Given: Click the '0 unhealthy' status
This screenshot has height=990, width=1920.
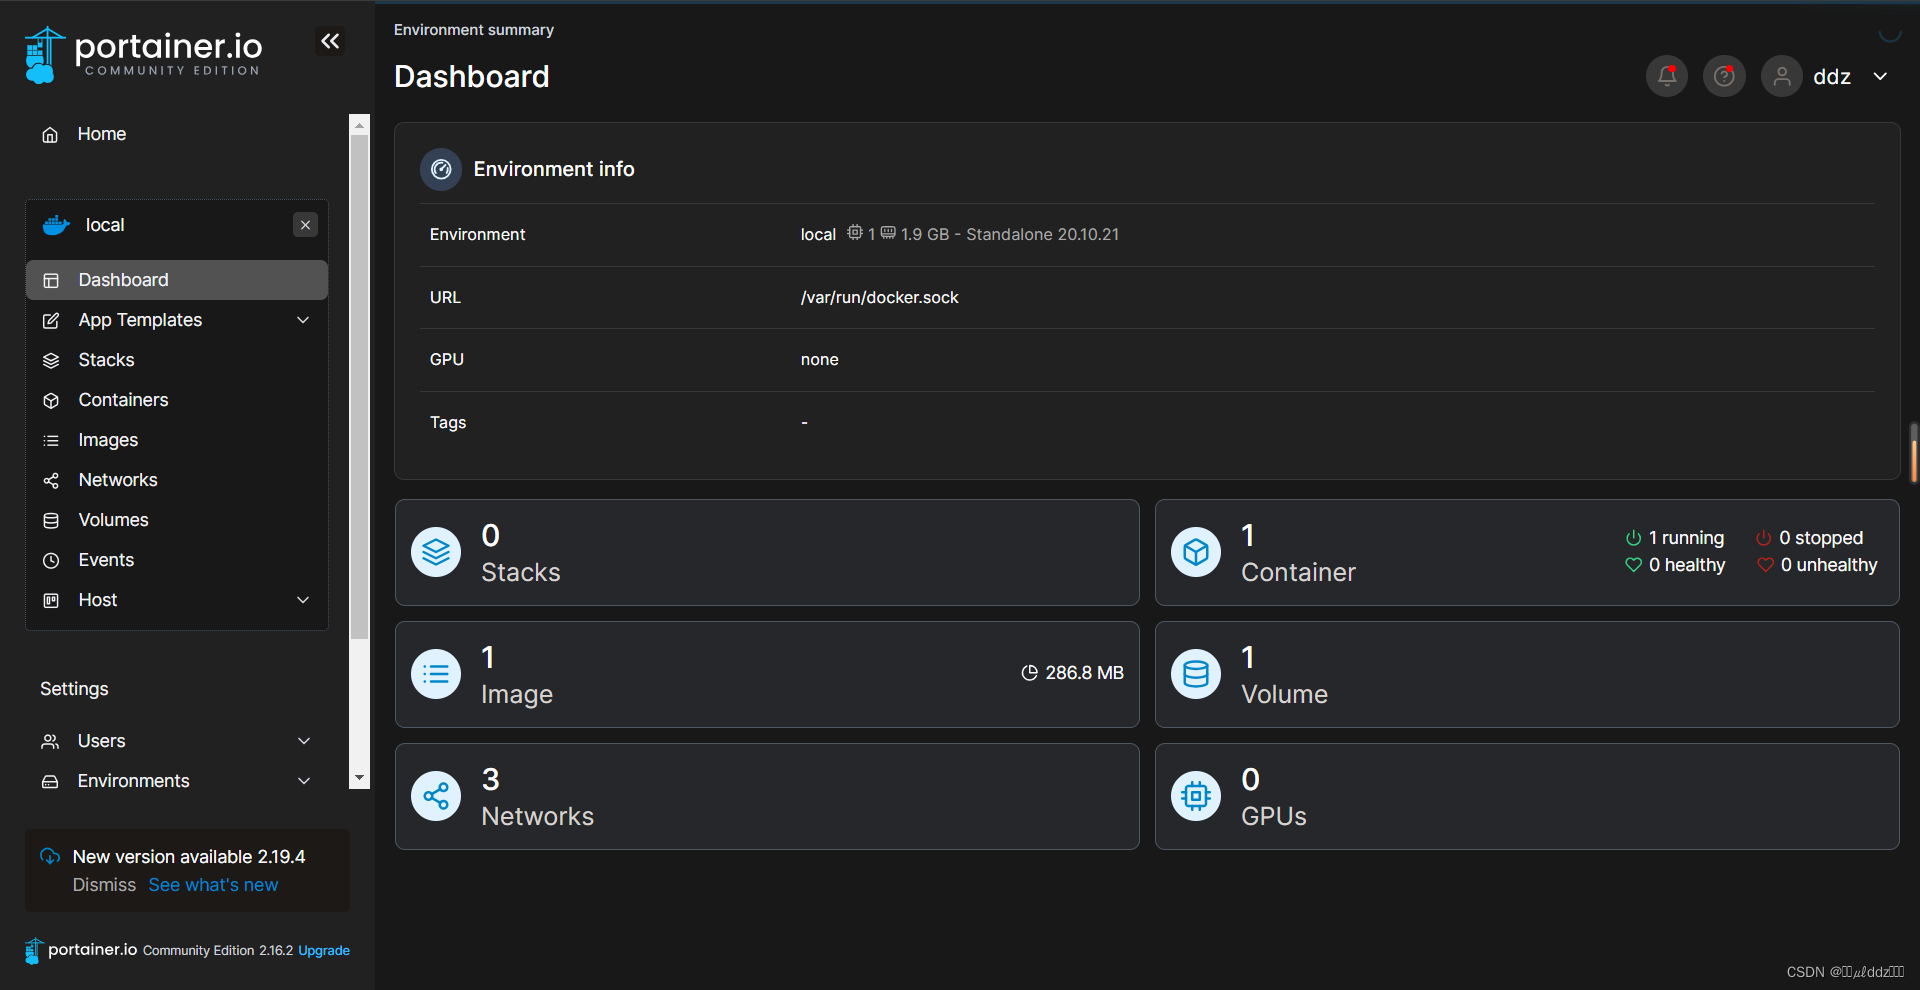Looking at the screenshot, I should [x=1818, y=565].
